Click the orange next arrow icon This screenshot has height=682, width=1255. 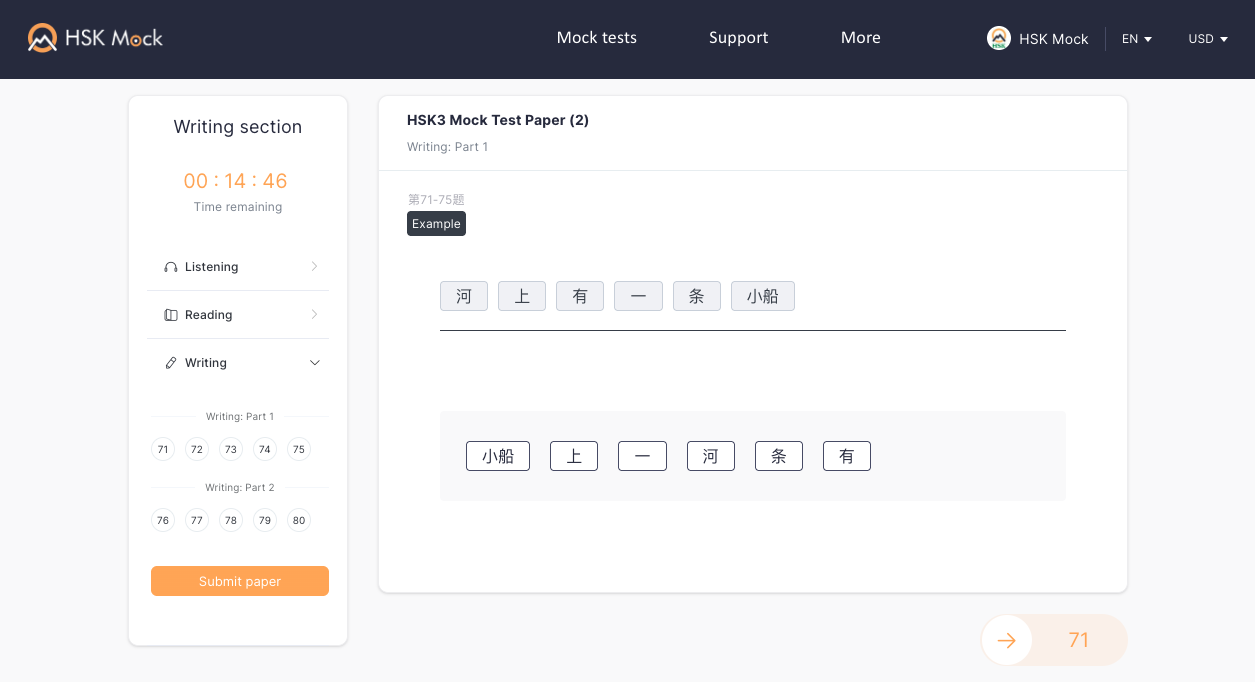[x=1007, y=640]
